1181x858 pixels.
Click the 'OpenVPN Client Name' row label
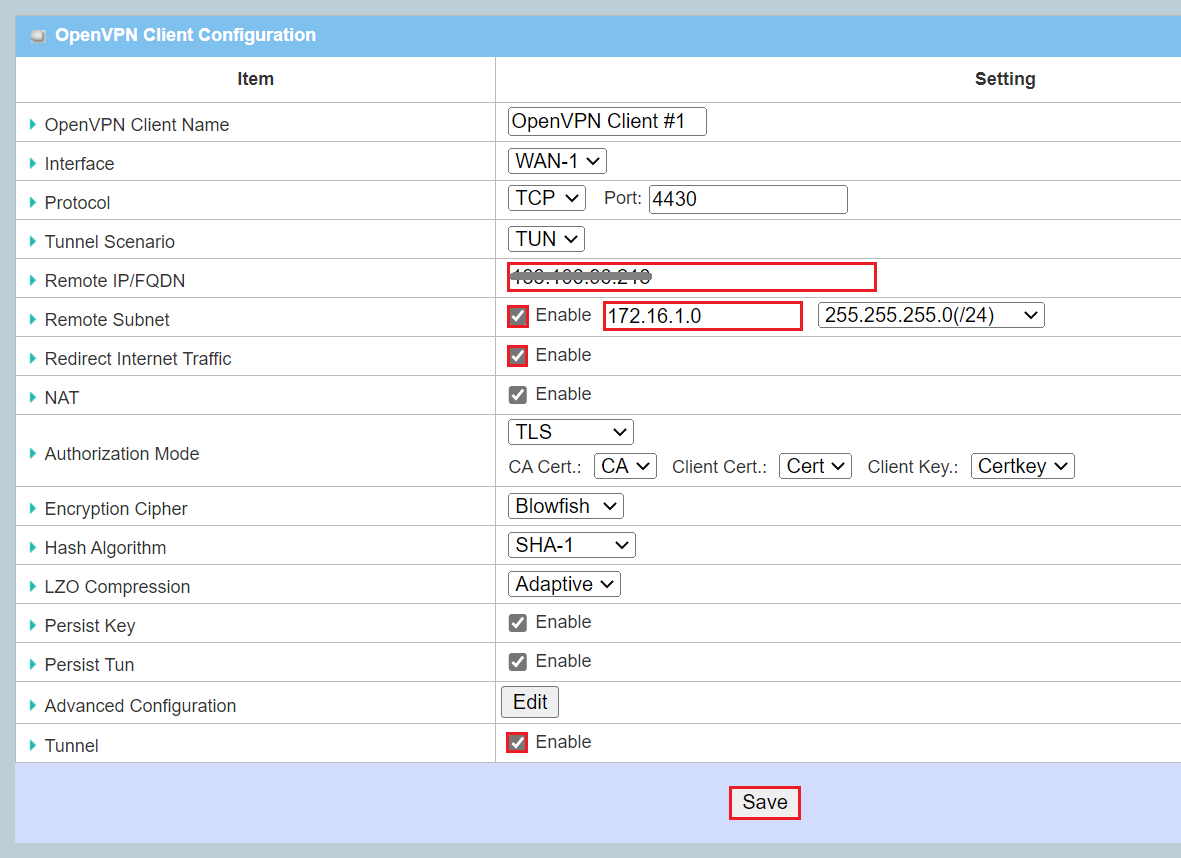coord(136,125)
